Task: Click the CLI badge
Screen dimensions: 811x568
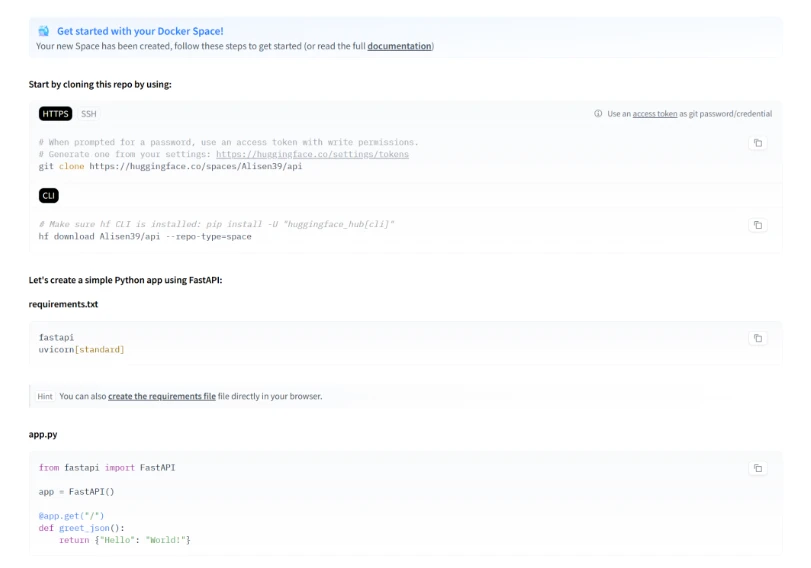Action: click(x=48, y=195)
